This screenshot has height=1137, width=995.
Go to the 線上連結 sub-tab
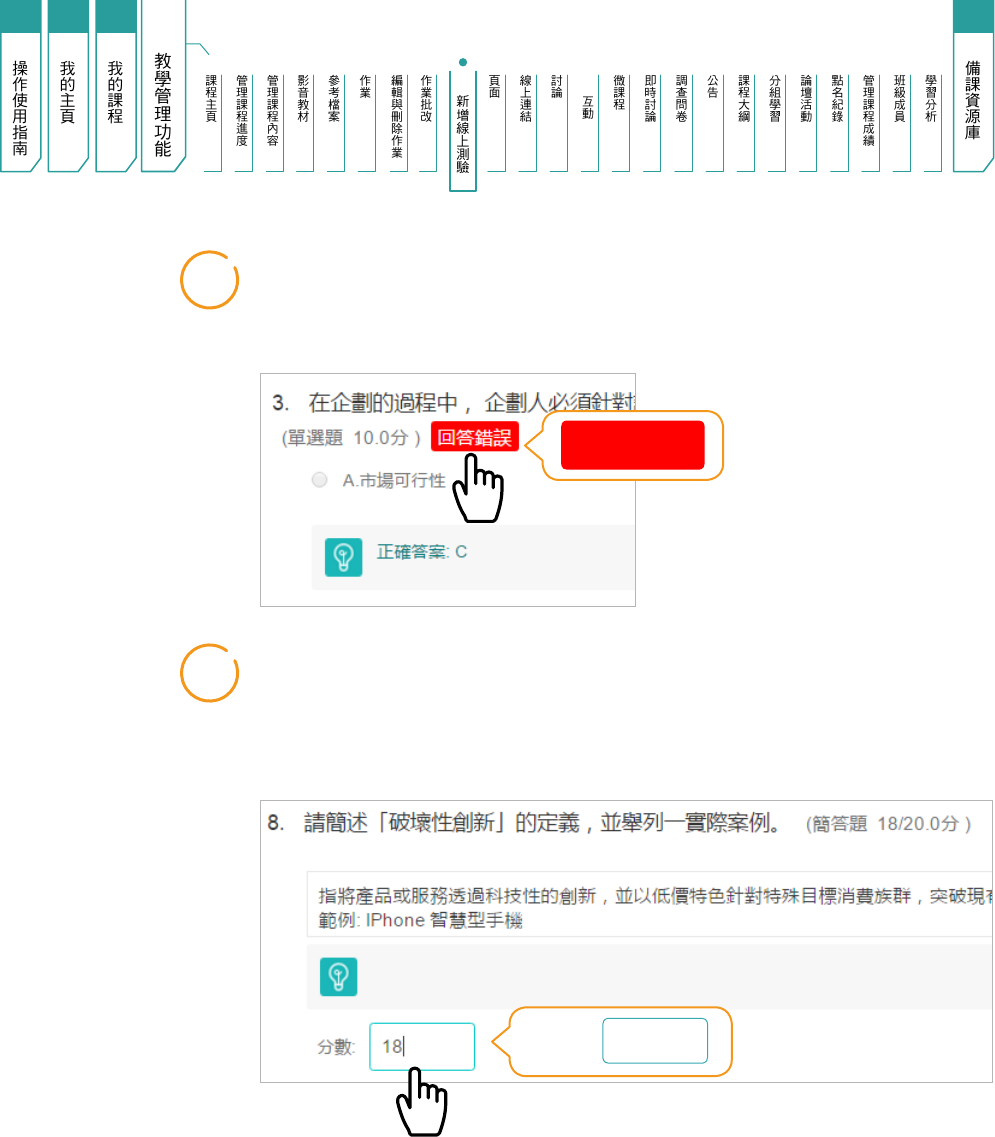click(527, 122)
